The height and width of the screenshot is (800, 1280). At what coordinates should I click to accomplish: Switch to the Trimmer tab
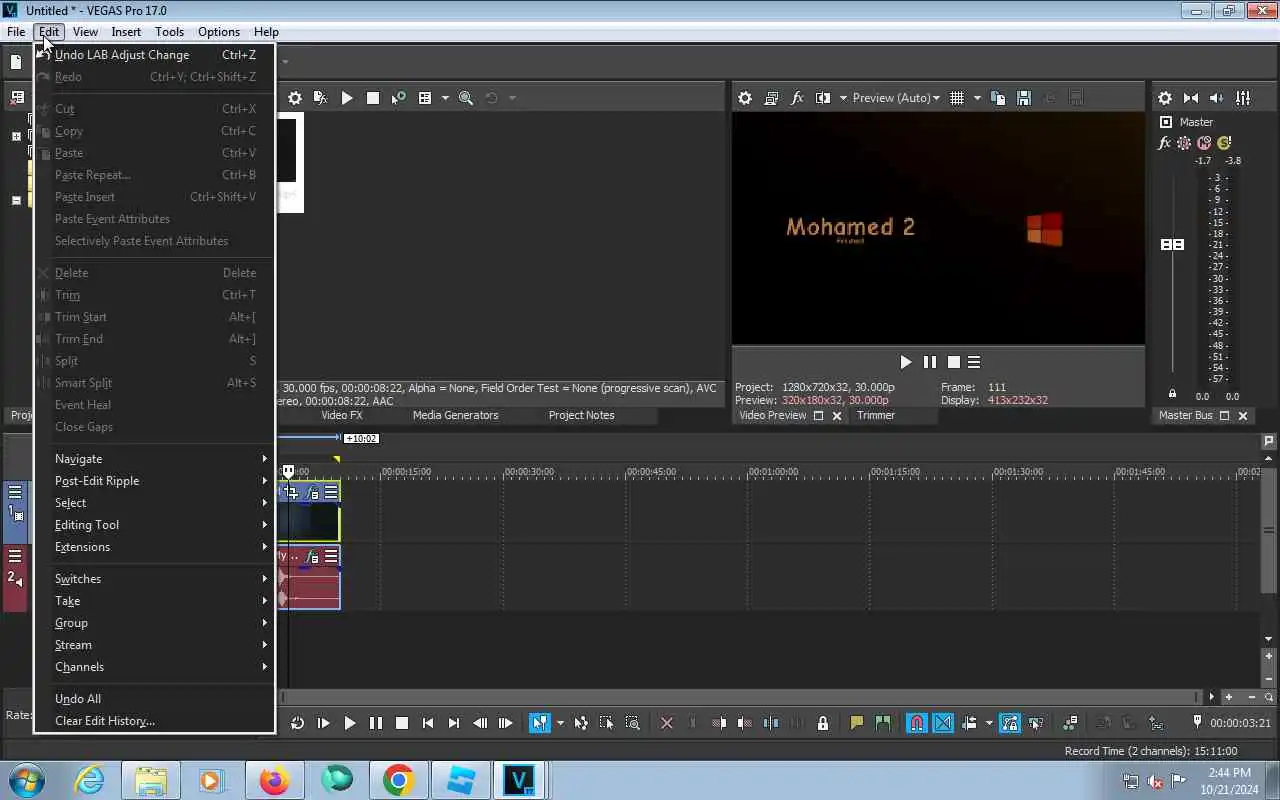[x=876, y=415]
